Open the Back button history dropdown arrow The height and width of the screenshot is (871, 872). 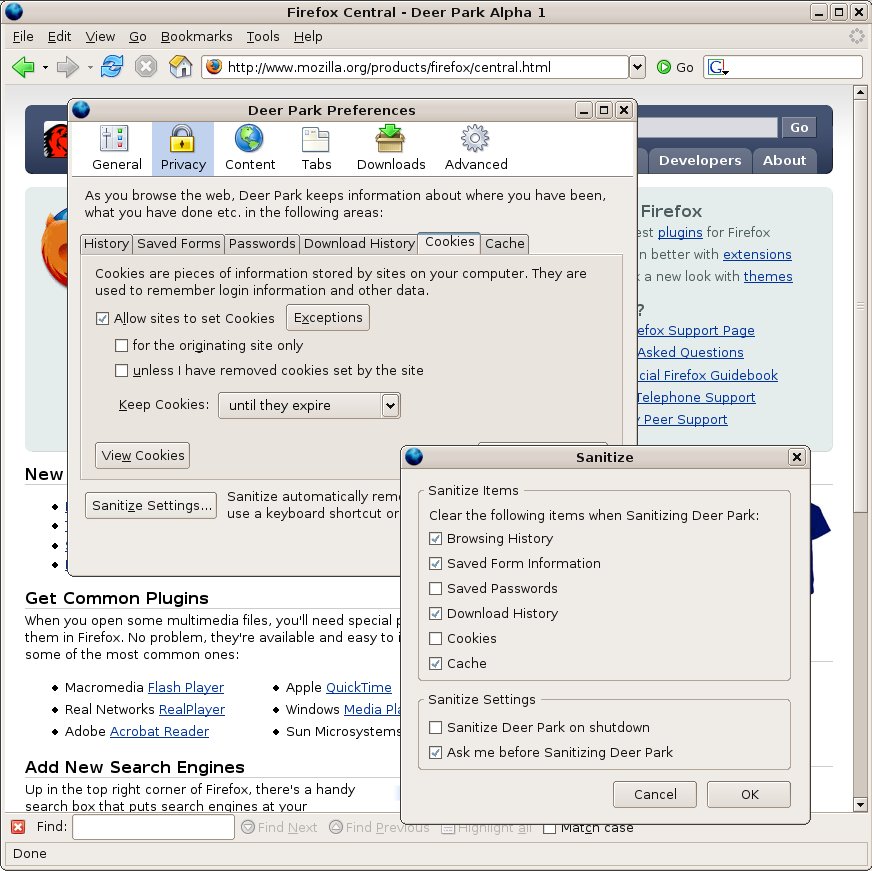45,68
